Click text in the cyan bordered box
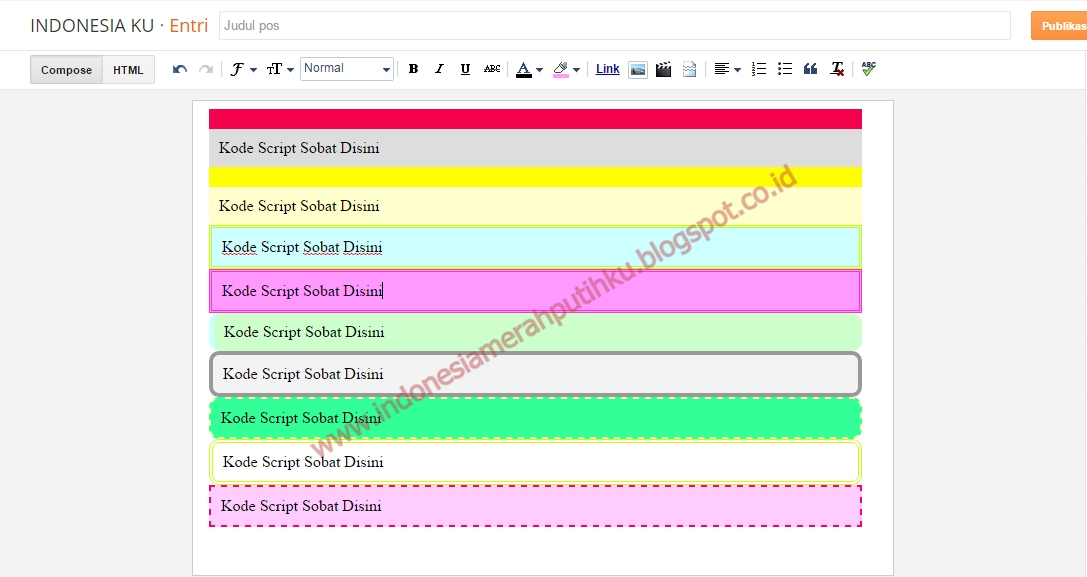Image resolution: width=1087 pixels, height=577 pixels. (x=302, y=248)
